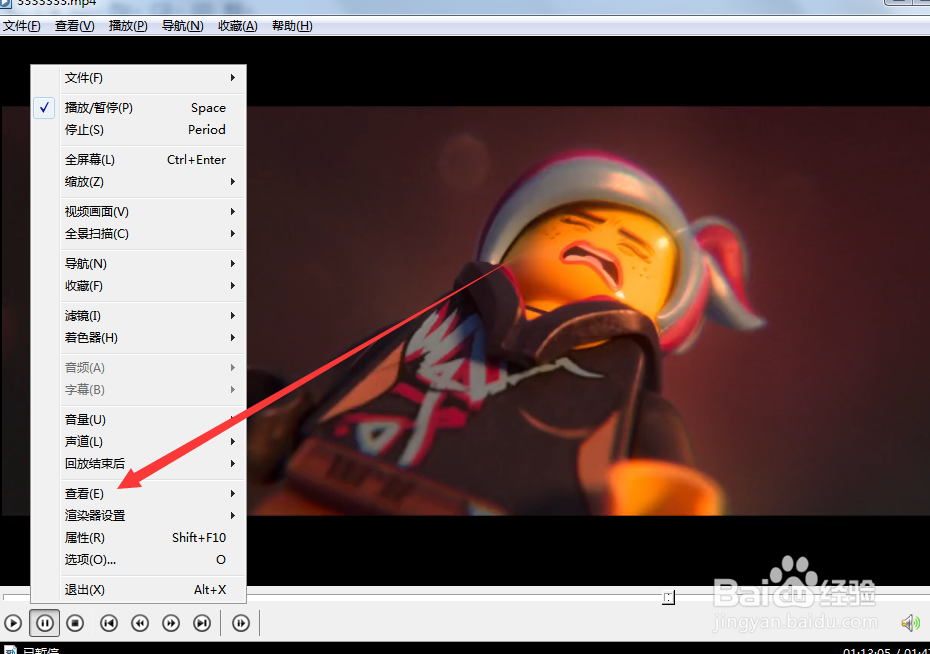This screenshot has width=930, height=654.
Task: Click the rewind (decrease speed) icon
Action: click(140, 623)
